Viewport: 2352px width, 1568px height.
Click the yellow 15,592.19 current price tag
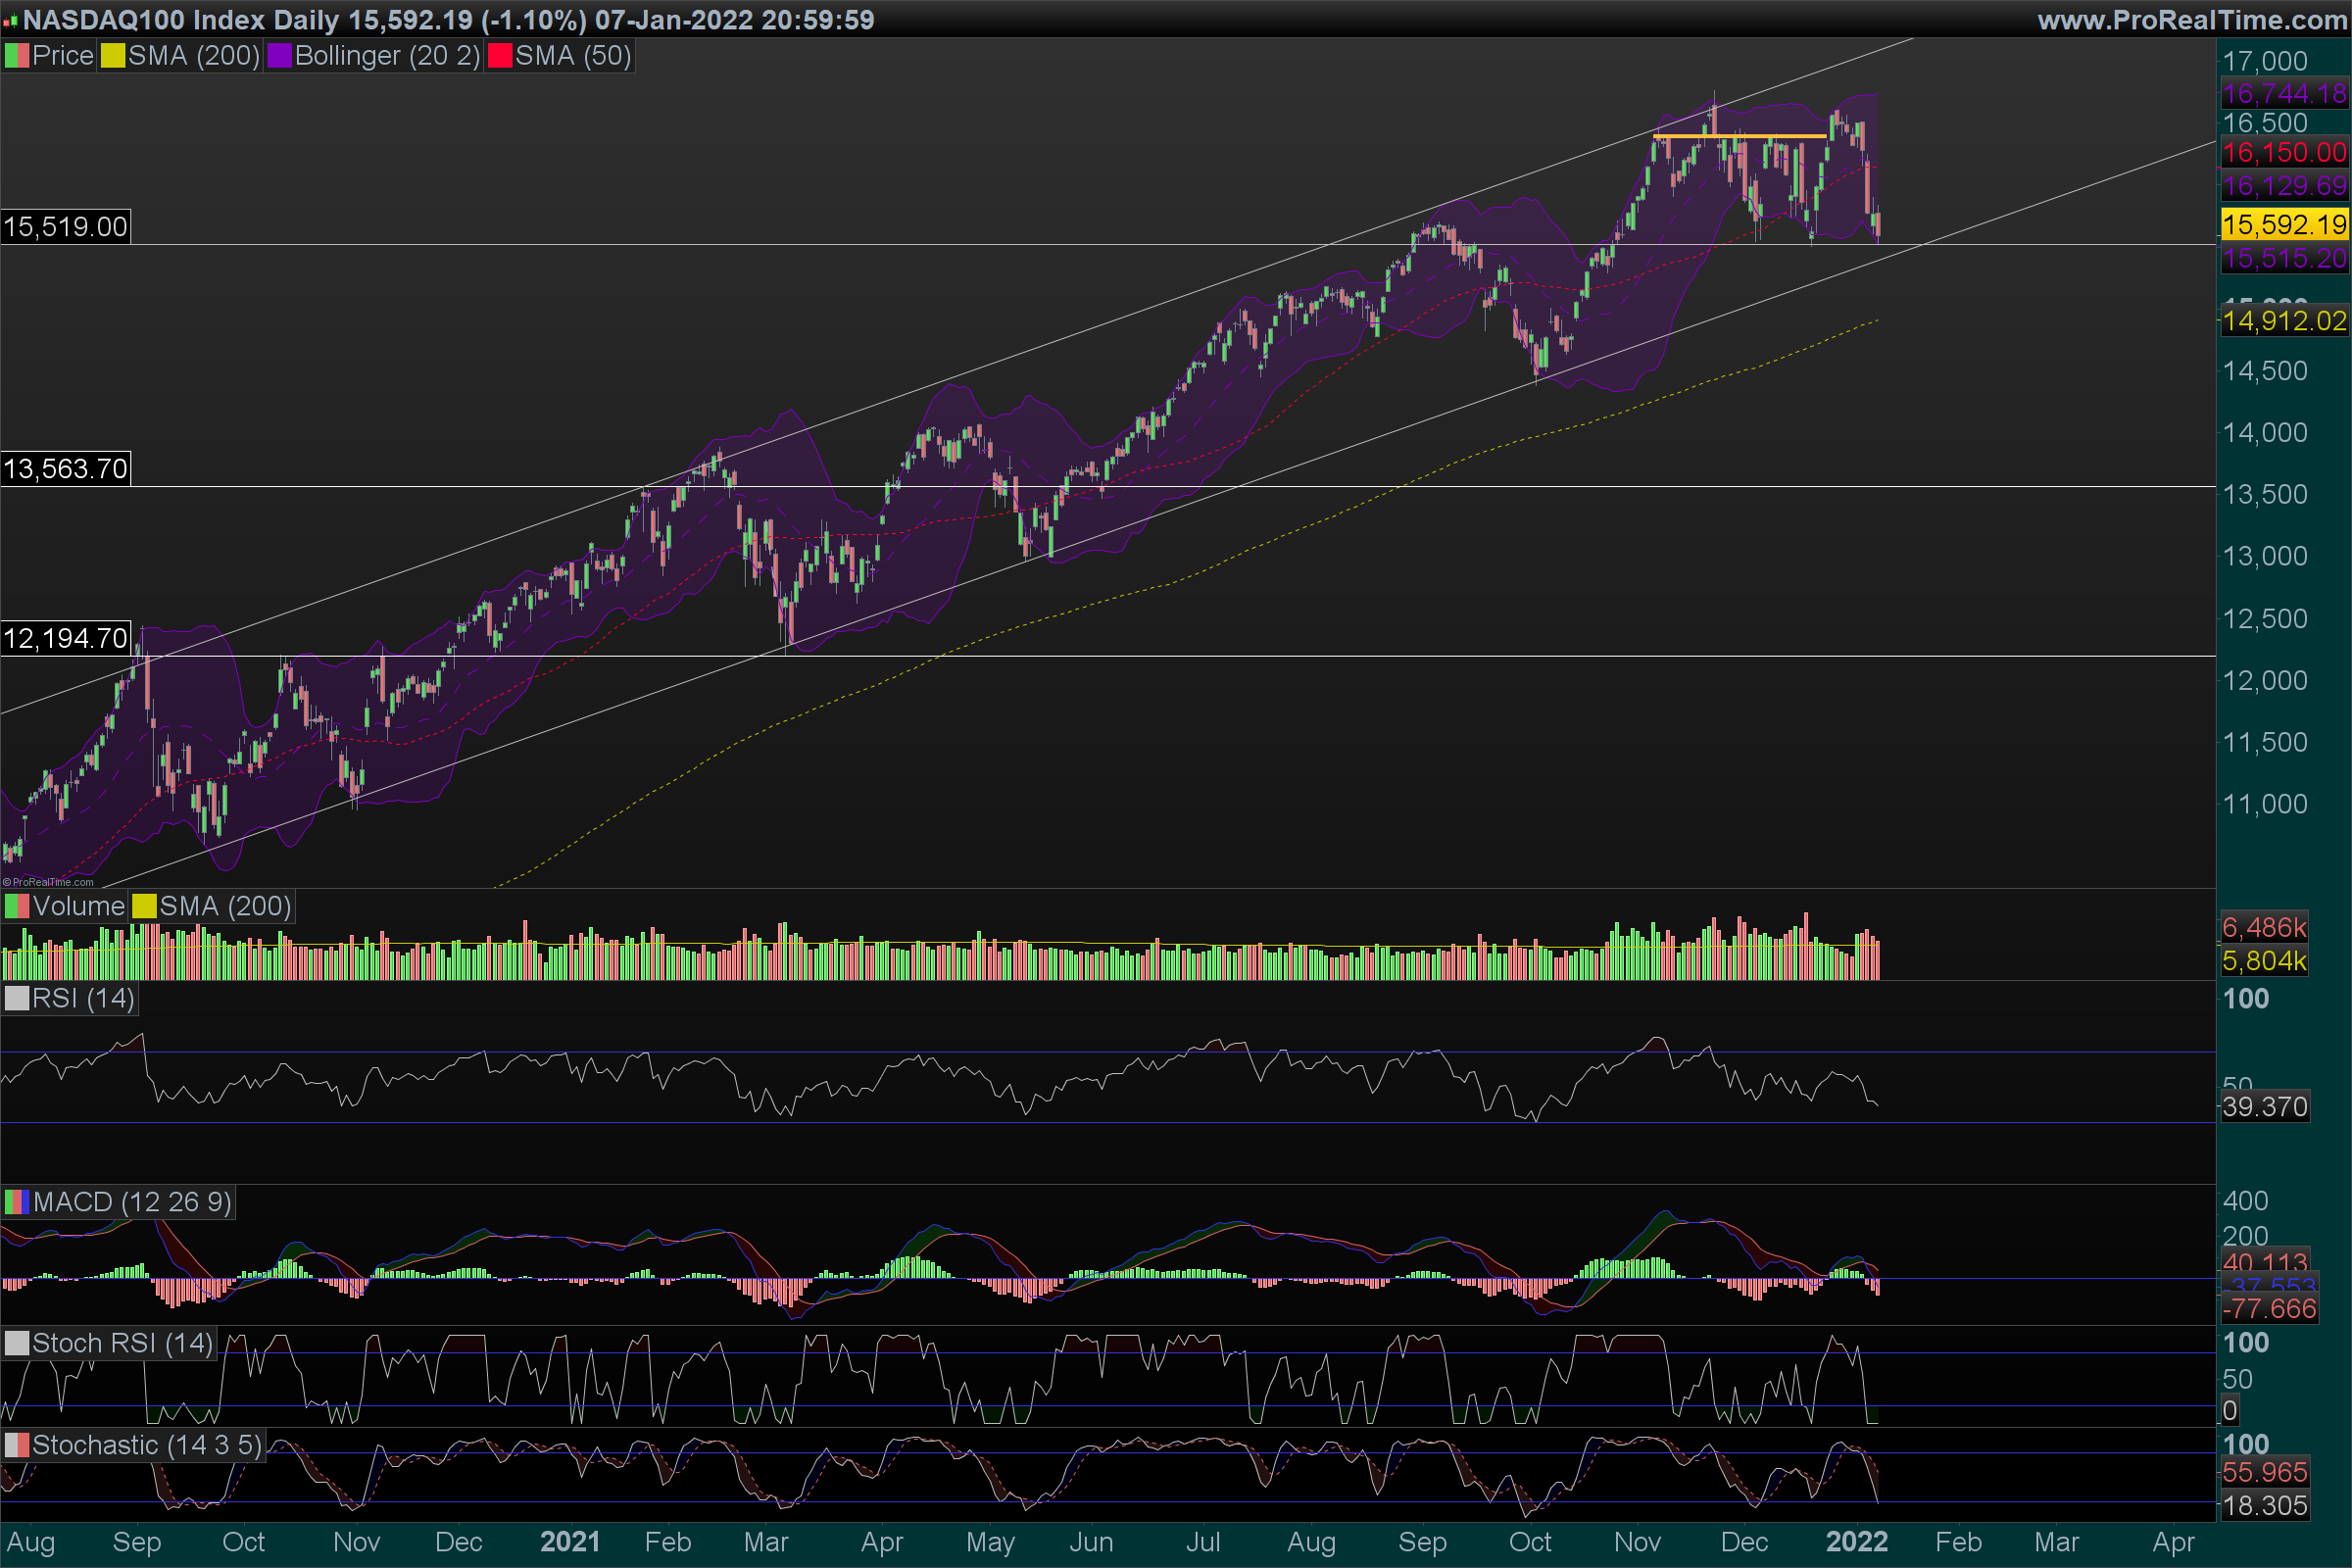coord(2284,224)
